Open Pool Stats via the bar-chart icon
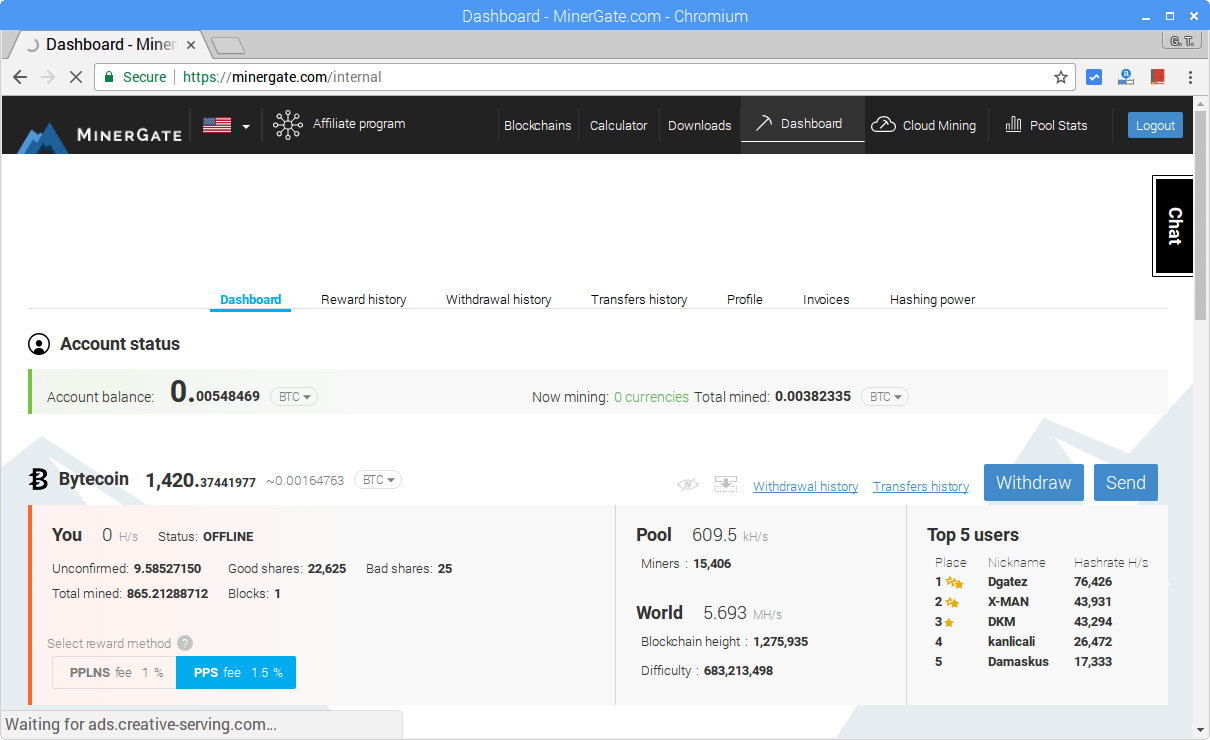The image size is (1210, 740). pos(1013,124)
